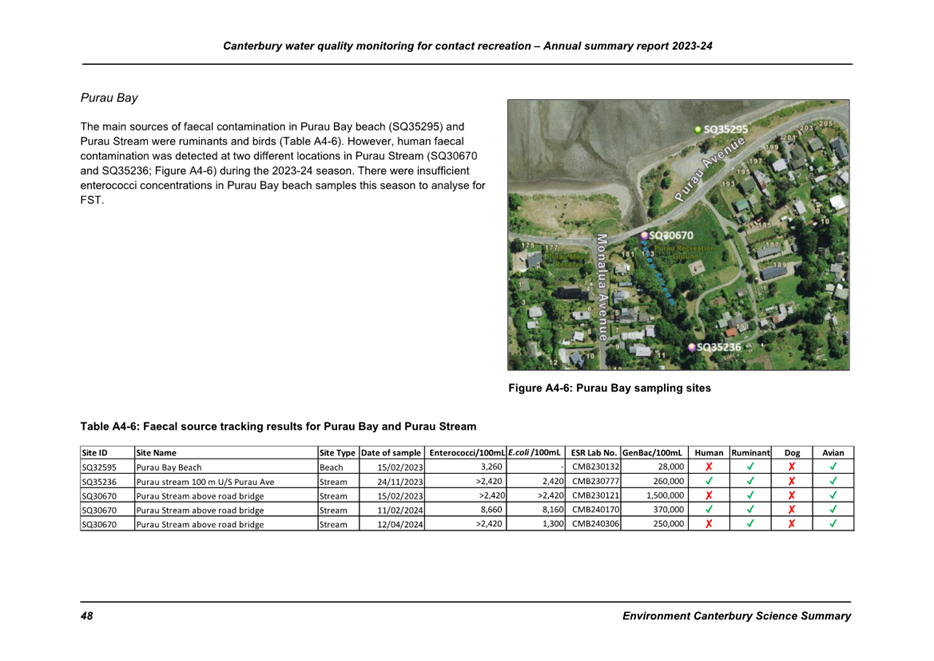Click the Dog column header
Image resolution: width=934 pixels, height=661 pixels.
(792, 453)
